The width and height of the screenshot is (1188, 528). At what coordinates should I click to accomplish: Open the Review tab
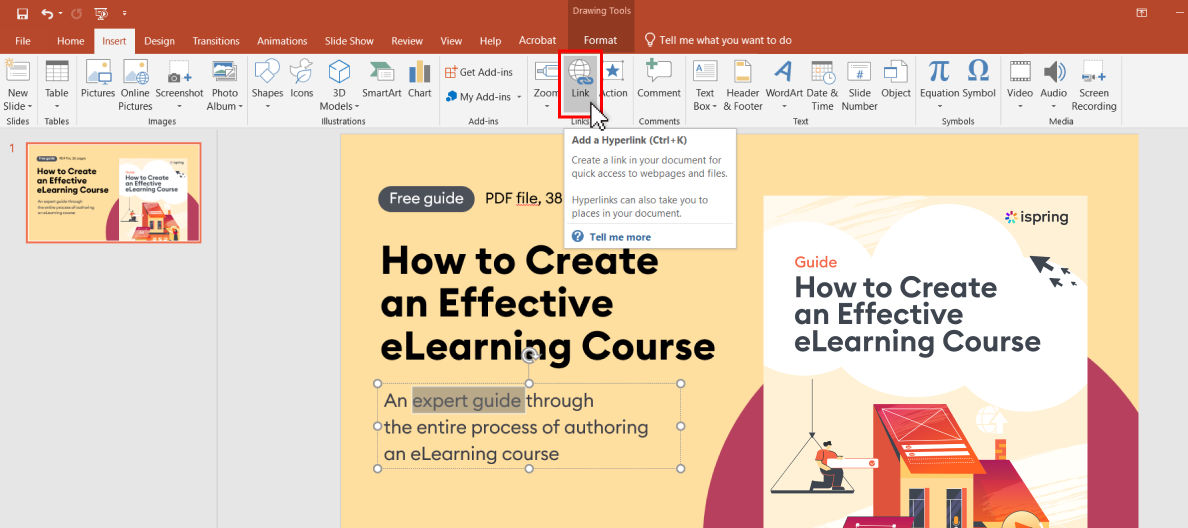coord(407,41)
